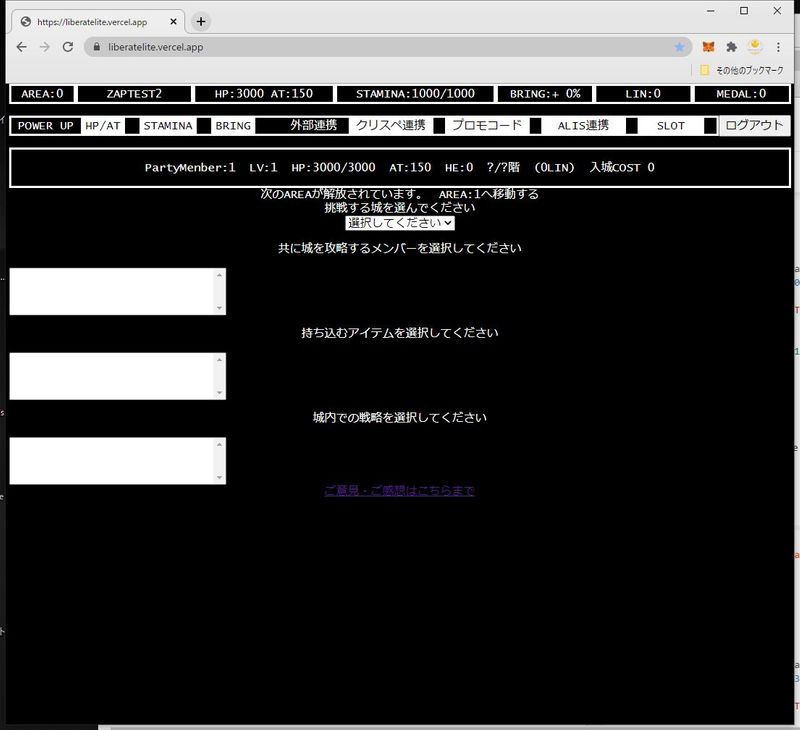This screenshot has height=730, width=800.
Task: Open the SLOT menu item
Action: coord(670,126)
